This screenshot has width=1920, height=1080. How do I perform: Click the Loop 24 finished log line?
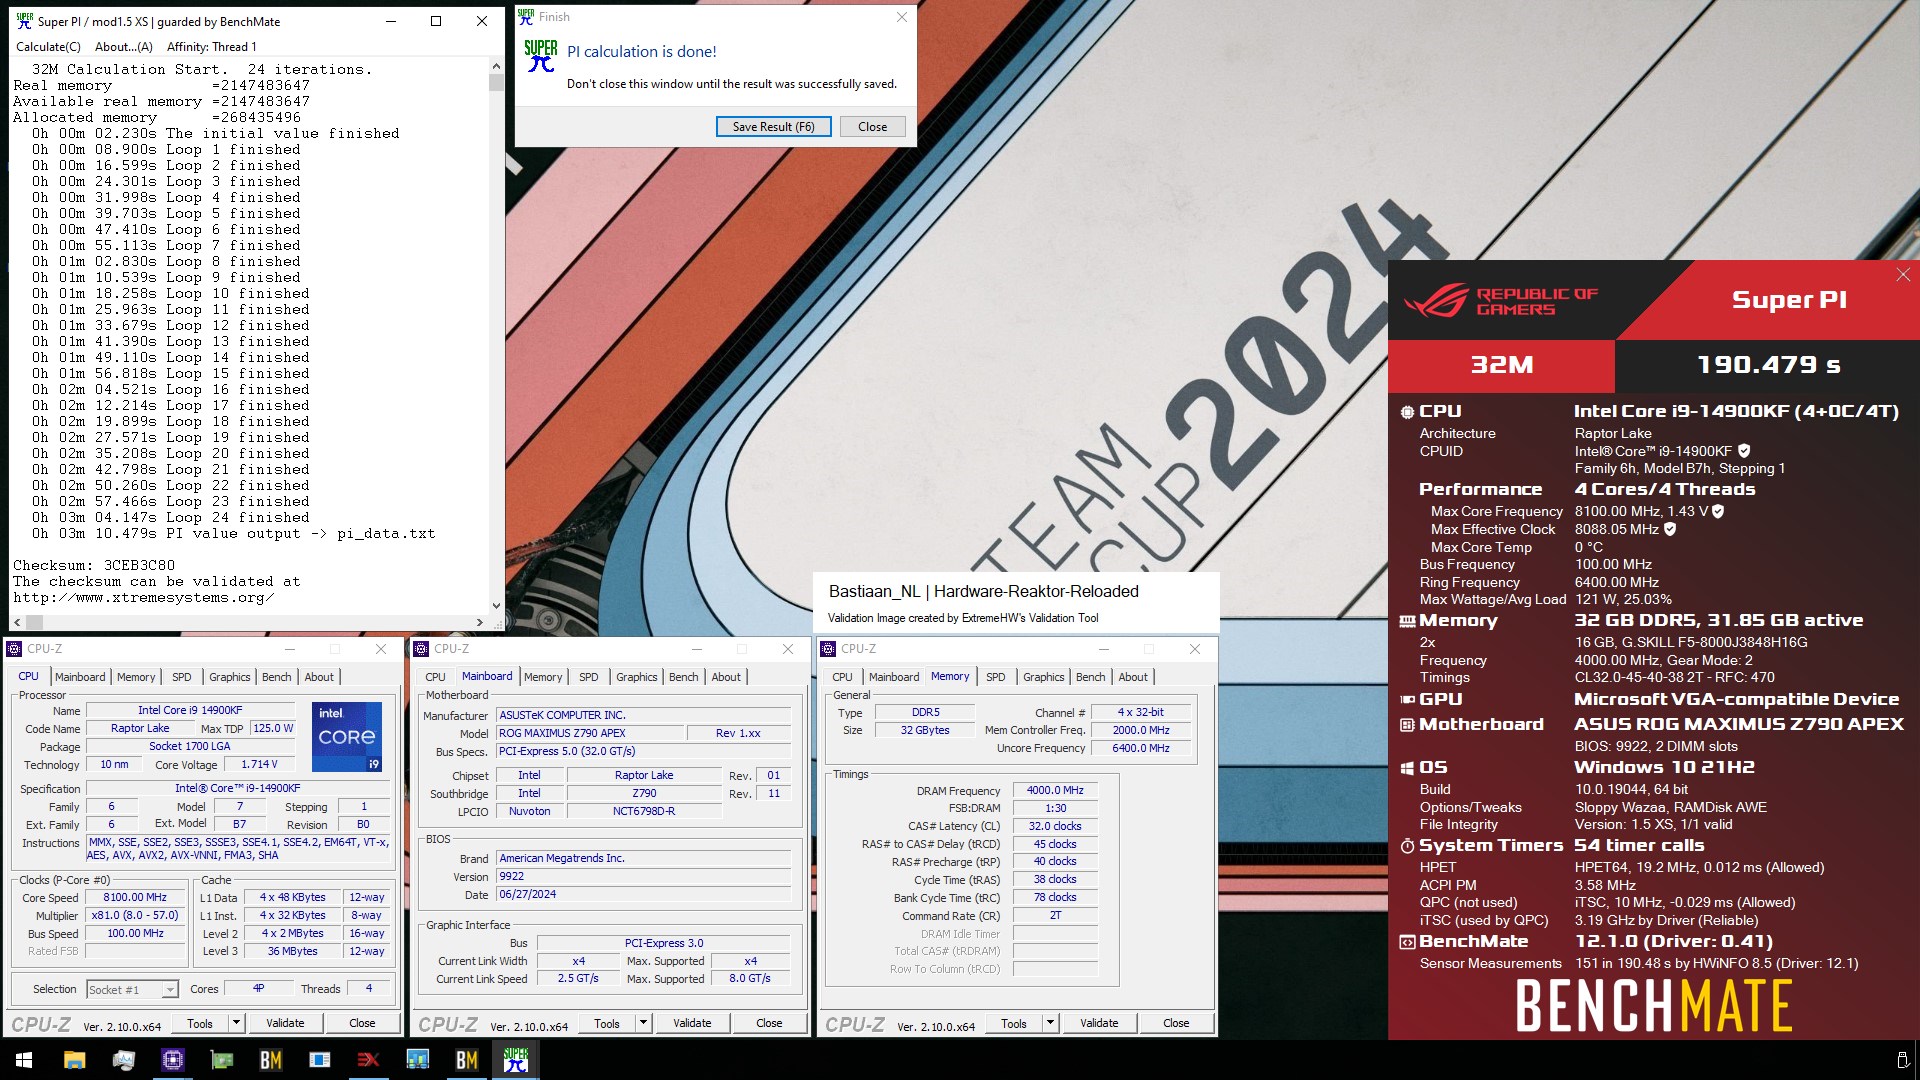[170, 517]
